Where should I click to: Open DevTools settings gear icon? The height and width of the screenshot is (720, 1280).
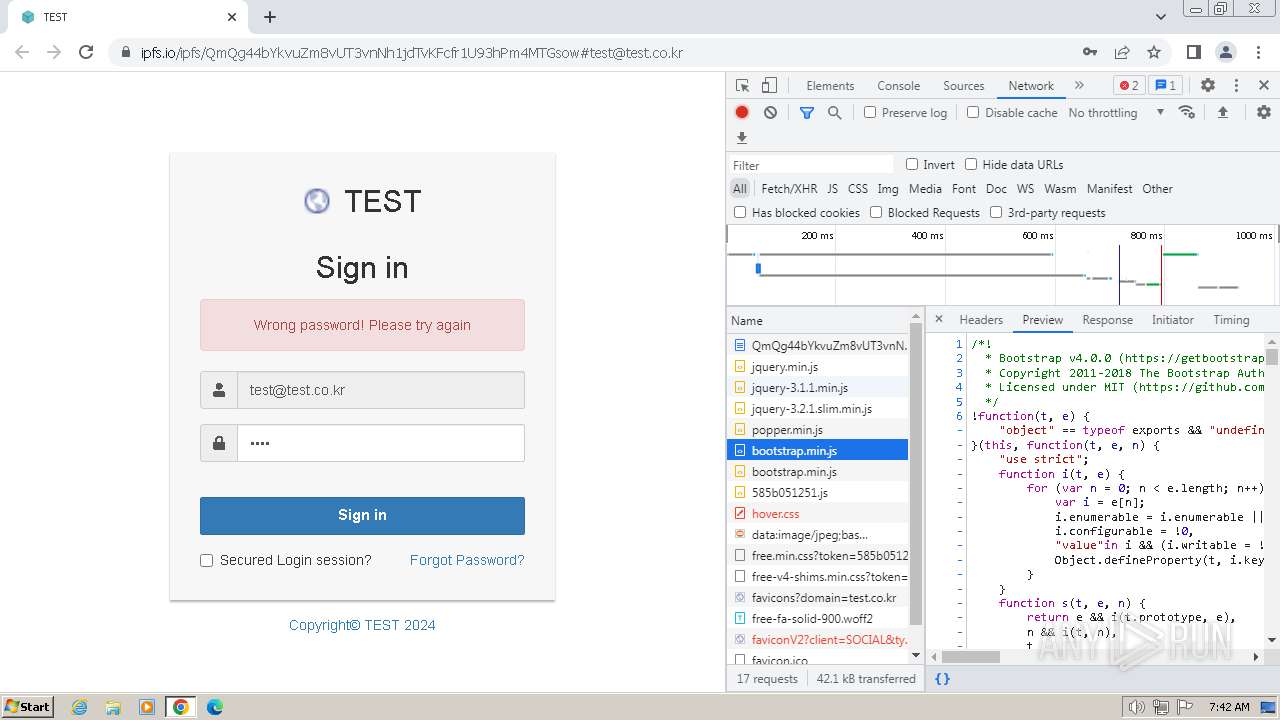coord(1208,86)
